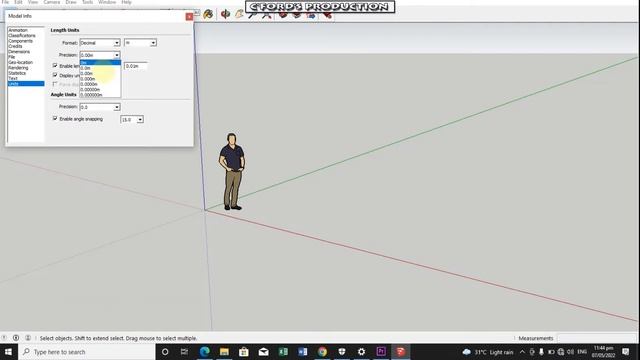Viewport: 640px width, 360px height.
Task: Open Excel from the taskbar
Action: 283,352
